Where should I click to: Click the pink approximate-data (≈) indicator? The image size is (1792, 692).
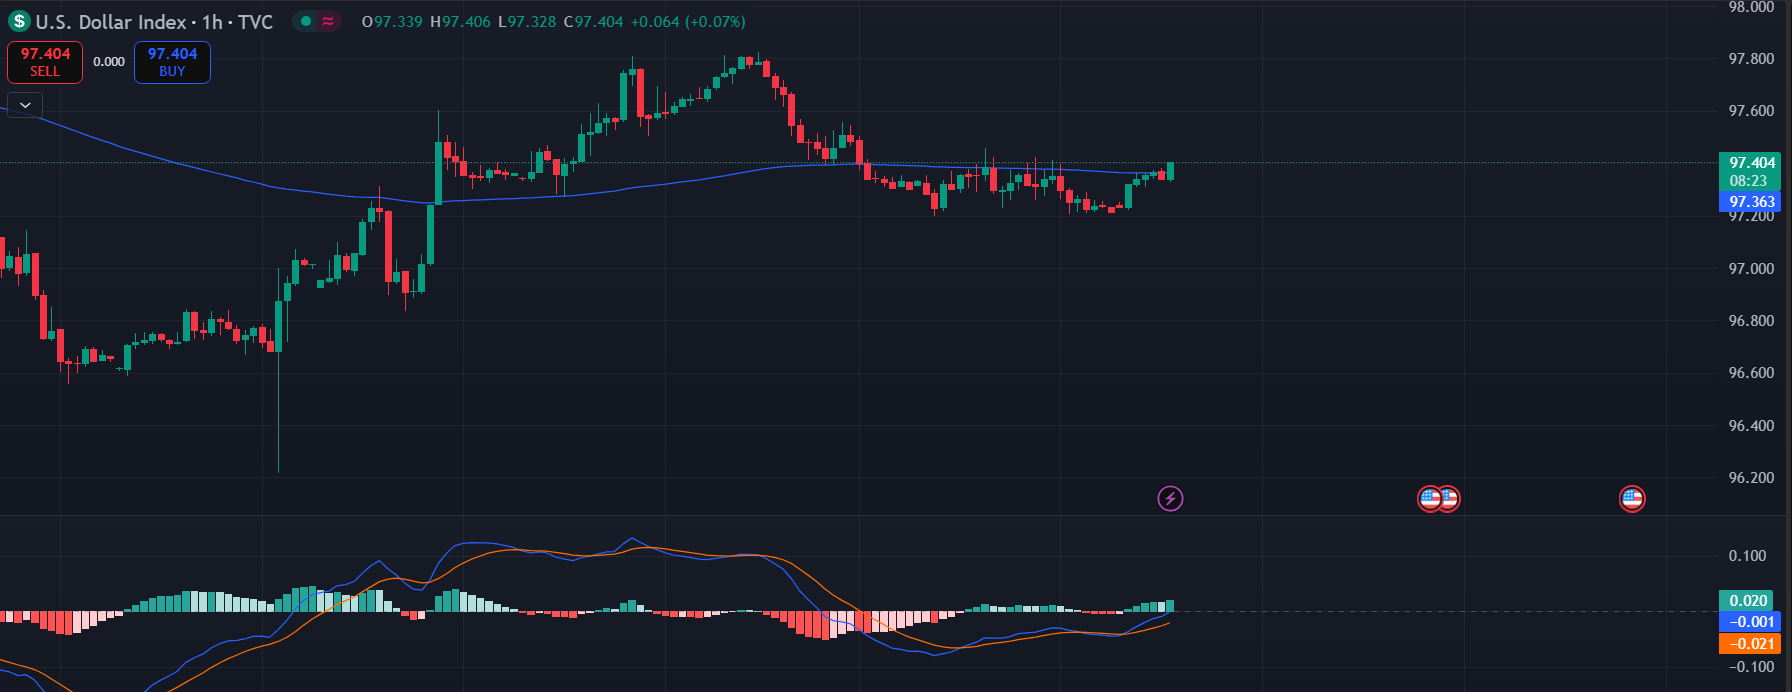pyautogui.click(x=328, y=21)
